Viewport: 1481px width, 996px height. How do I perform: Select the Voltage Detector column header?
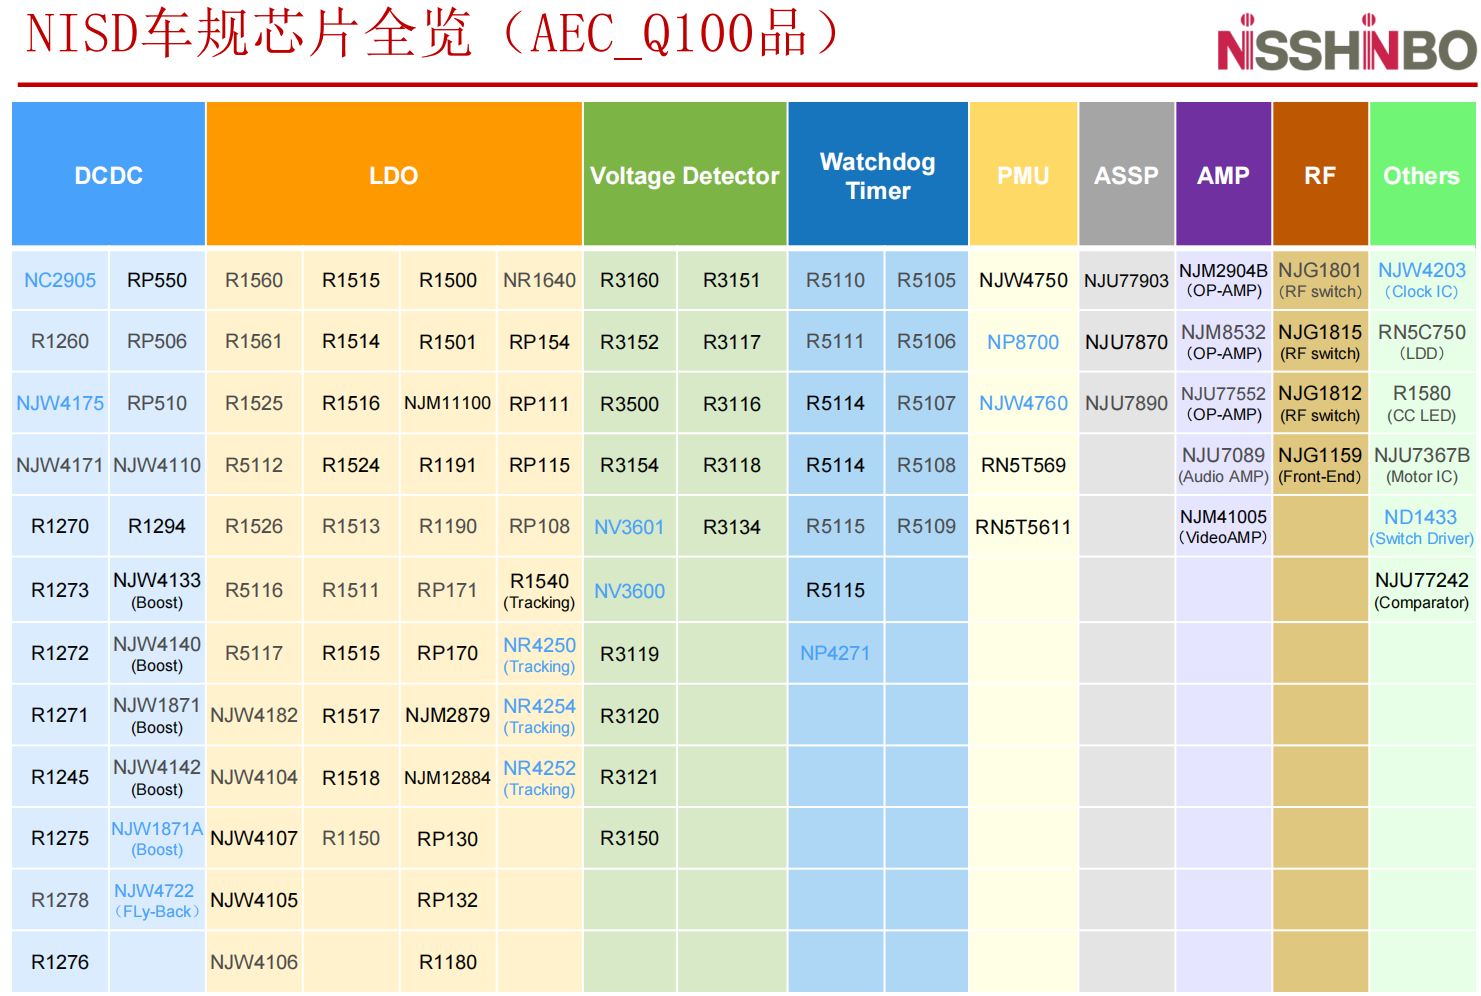(685, 175)
